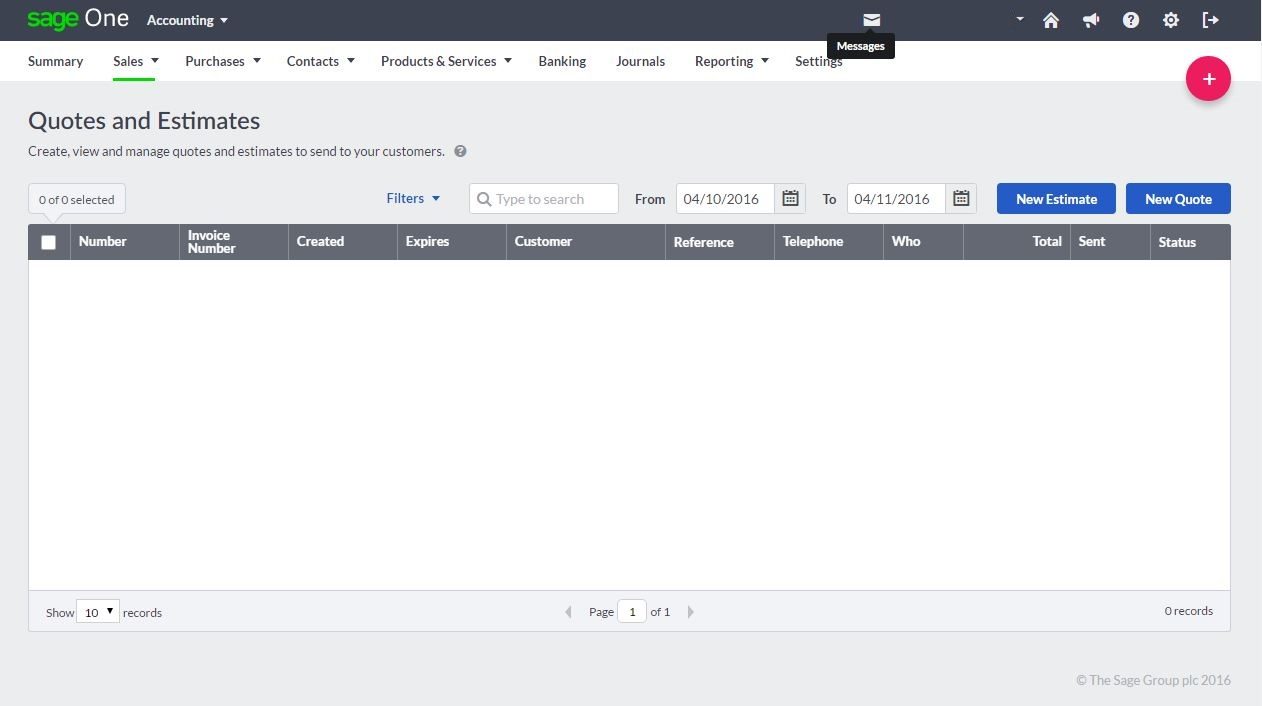1262x706 pixels.
Task: Click the help icon beside the page description
Action: [x=460, y=152]
